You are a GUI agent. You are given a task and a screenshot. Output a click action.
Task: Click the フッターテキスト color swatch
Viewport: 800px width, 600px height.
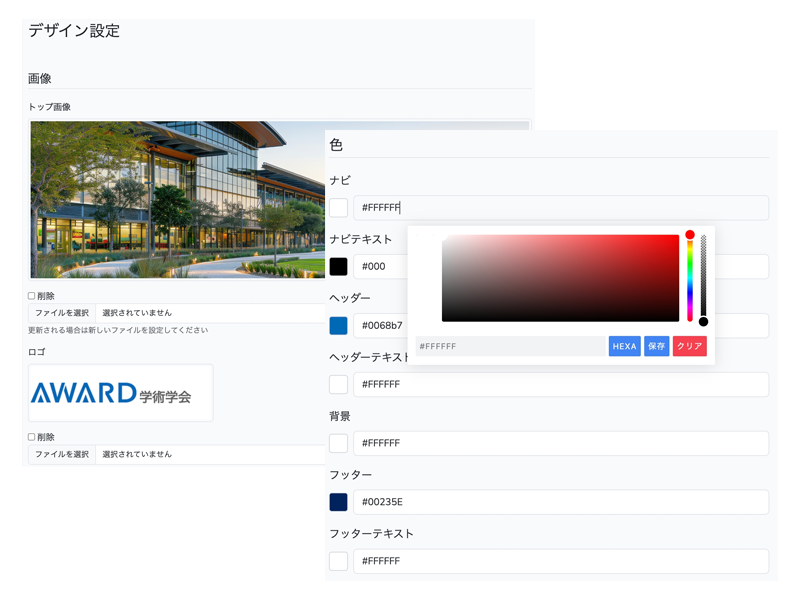pos(339,561)
